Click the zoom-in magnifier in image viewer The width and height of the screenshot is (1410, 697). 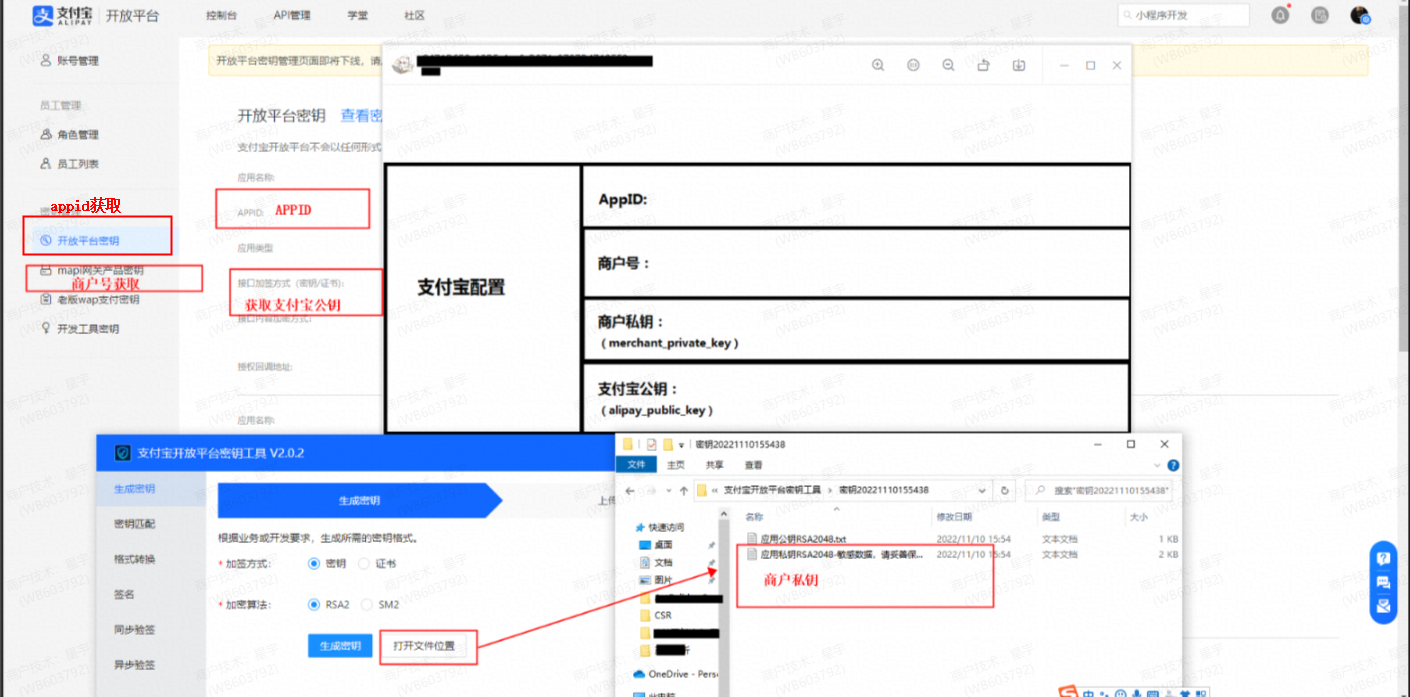point(878,65)
